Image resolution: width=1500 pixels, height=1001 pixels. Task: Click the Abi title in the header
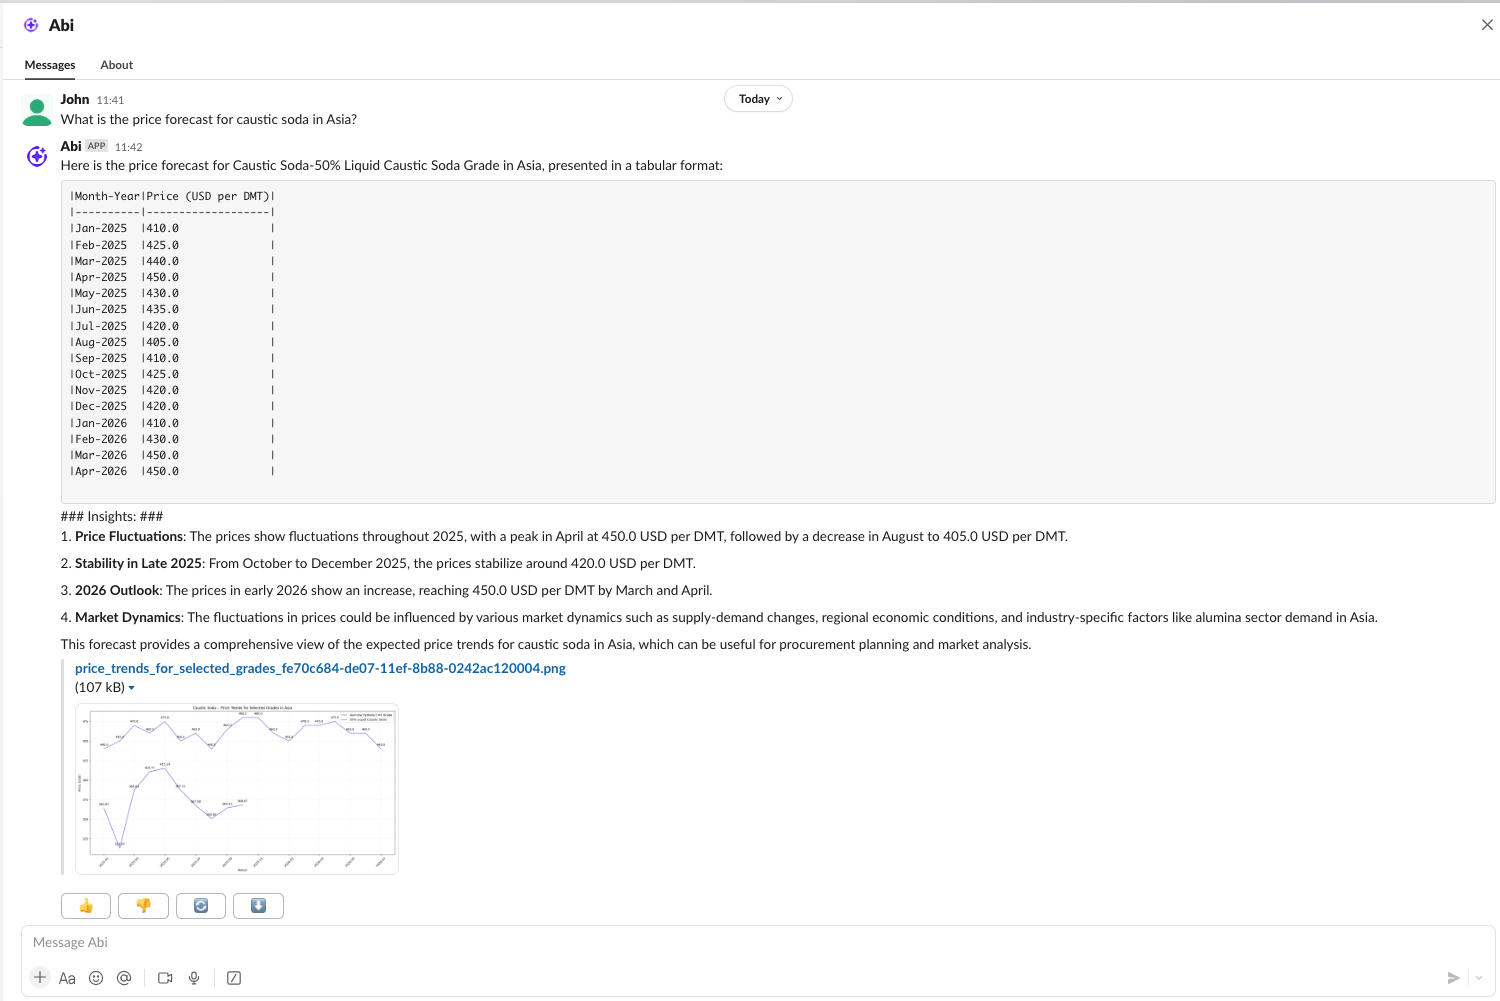click(61, 25)
